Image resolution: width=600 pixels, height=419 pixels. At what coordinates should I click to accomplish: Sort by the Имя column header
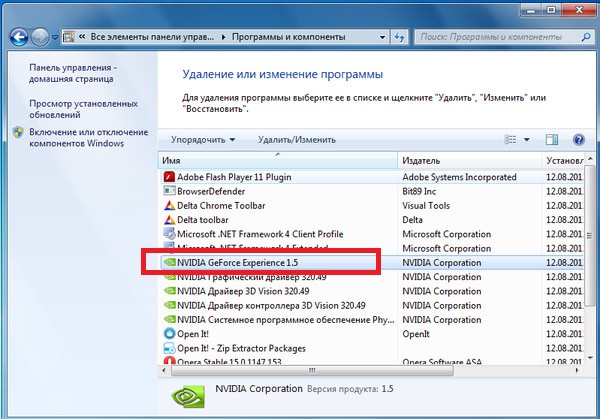click(x=278, y=161)
